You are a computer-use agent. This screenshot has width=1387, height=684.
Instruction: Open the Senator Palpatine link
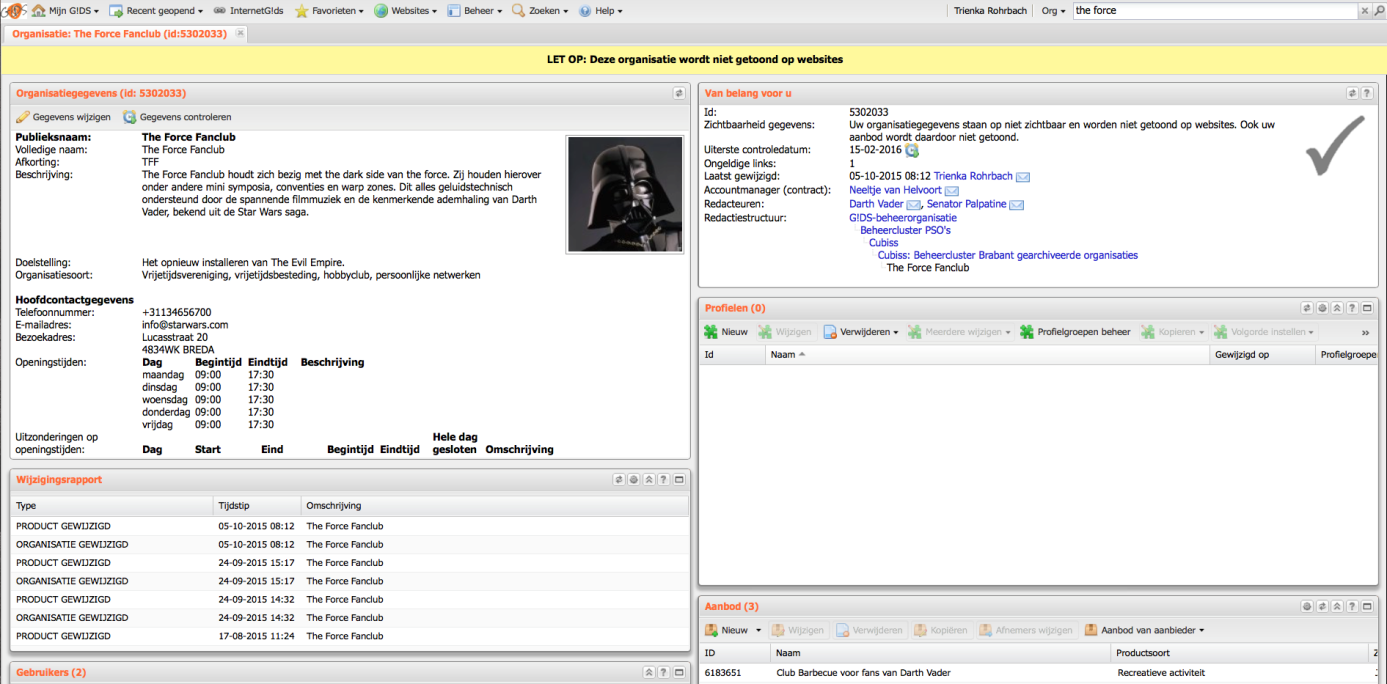(x=966, y=204)
